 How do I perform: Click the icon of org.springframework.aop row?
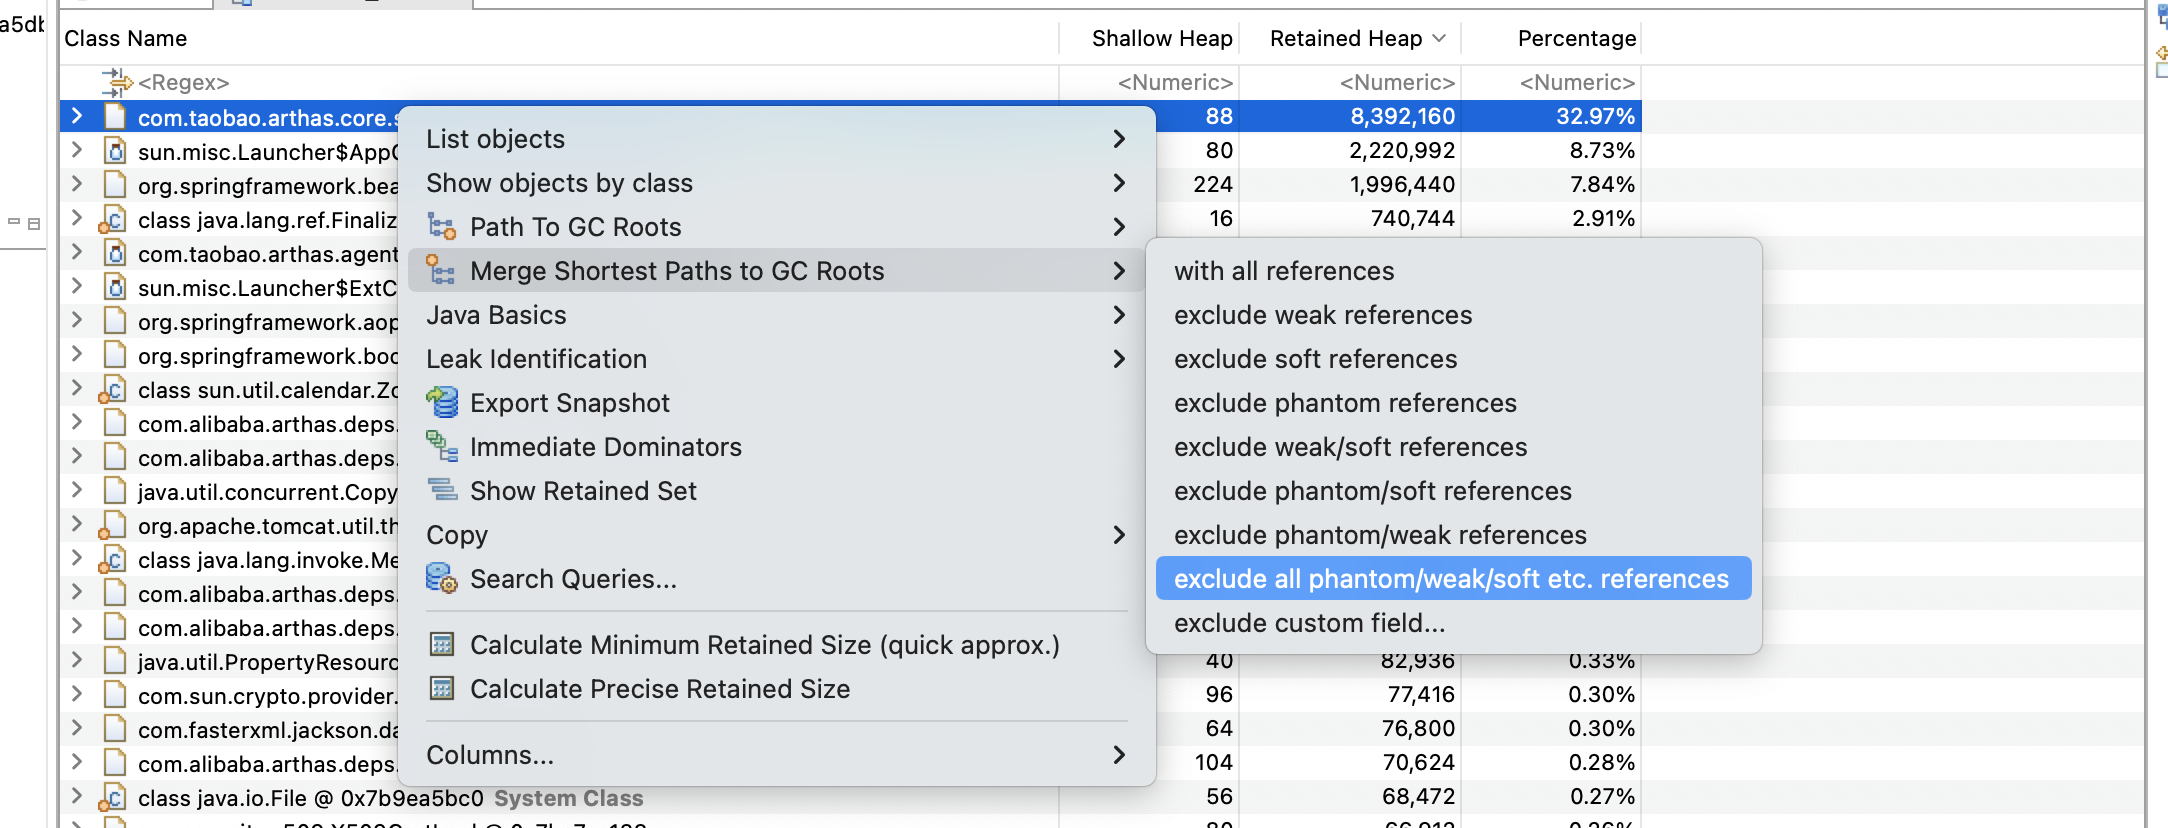tap(116, 321)
